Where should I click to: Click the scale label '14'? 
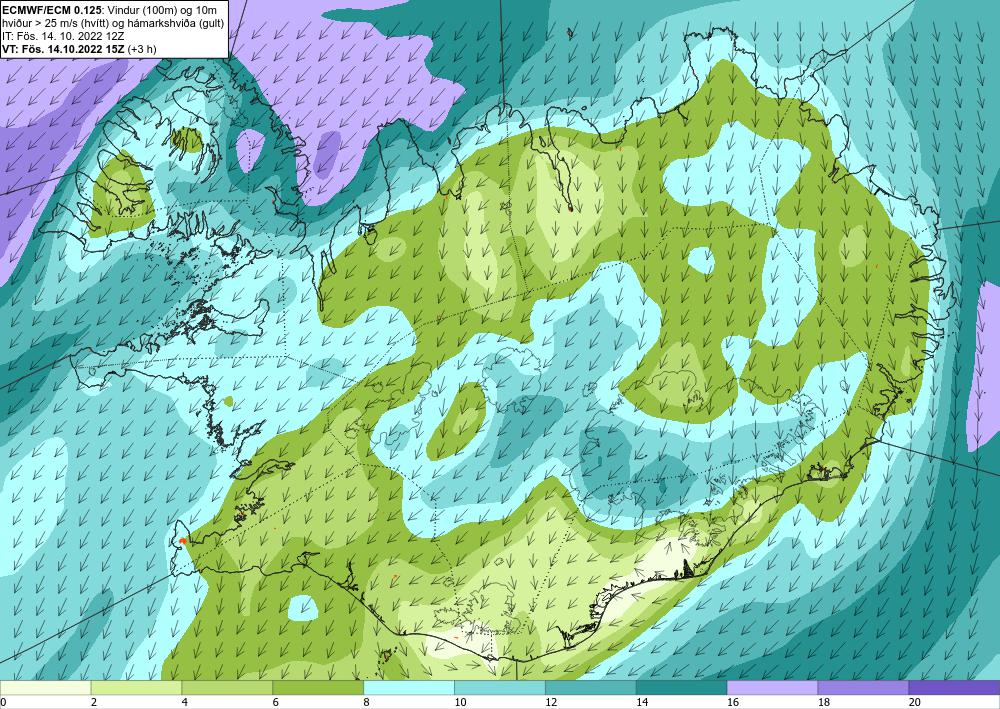click(x=642, y=703)
